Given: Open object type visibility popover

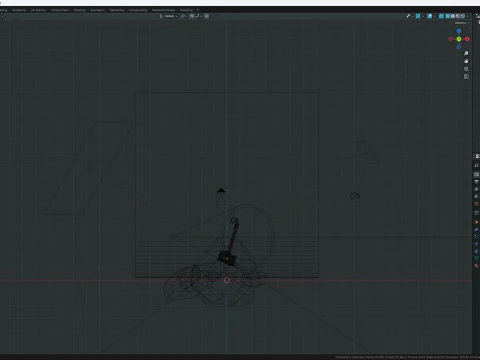Looking at the screenshot, I should [x=410, y=16].
